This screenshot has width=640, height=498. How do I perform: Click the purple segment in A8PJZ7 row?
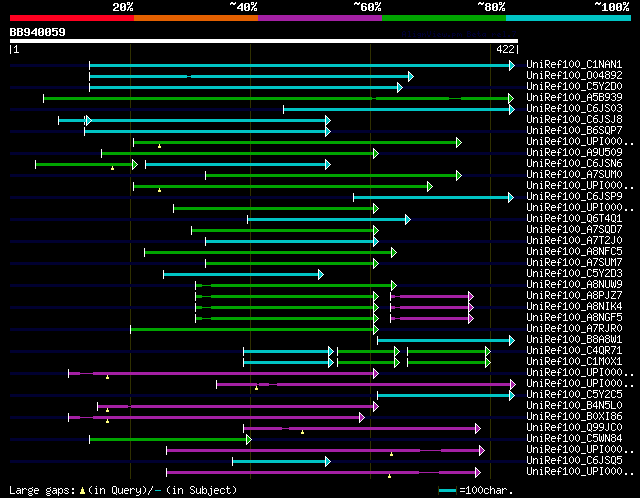click(430, 296)
